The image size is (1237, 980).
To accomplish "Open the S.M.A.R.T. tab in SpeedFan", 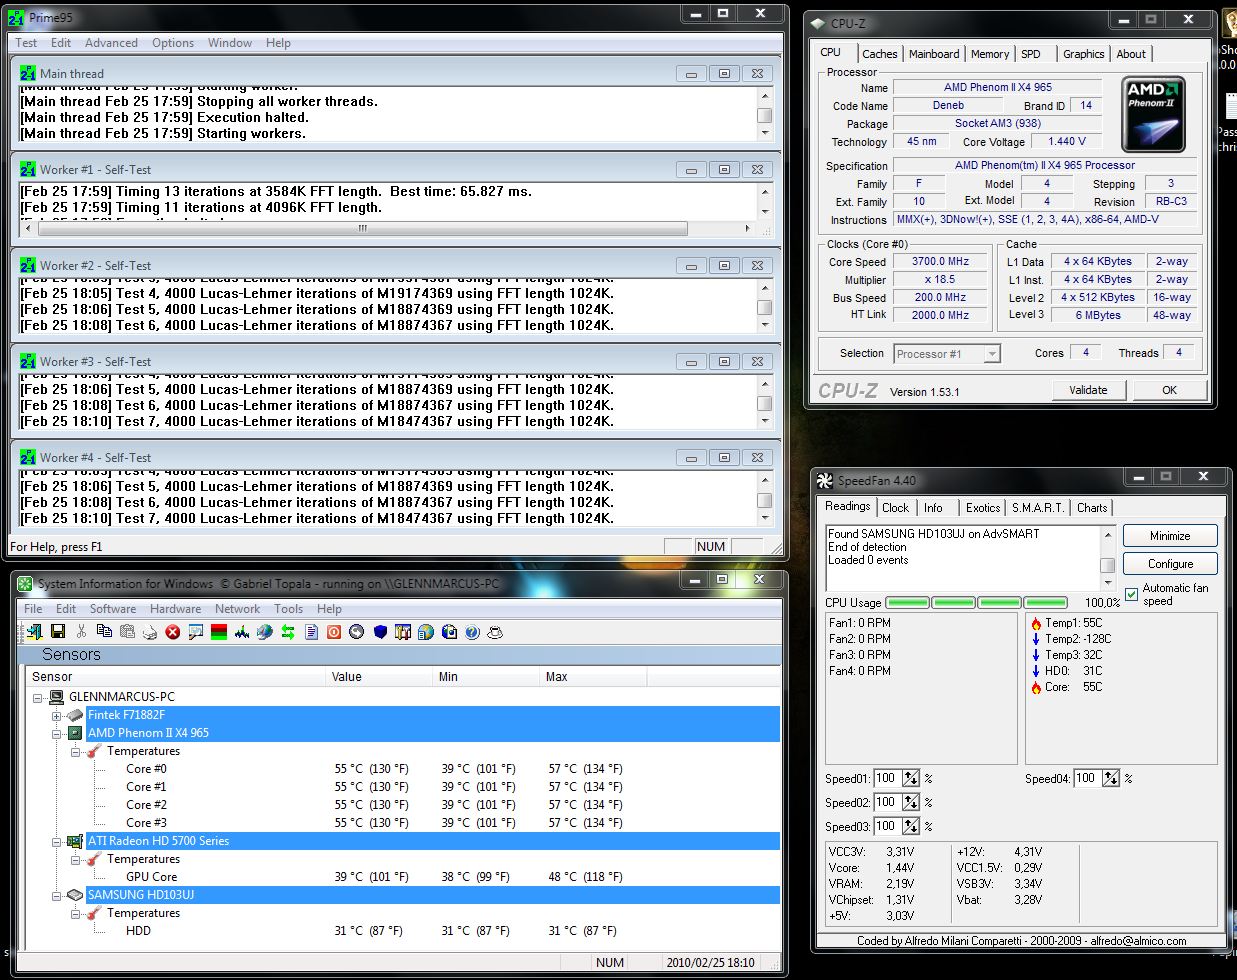I will [x=1038, y=508].
